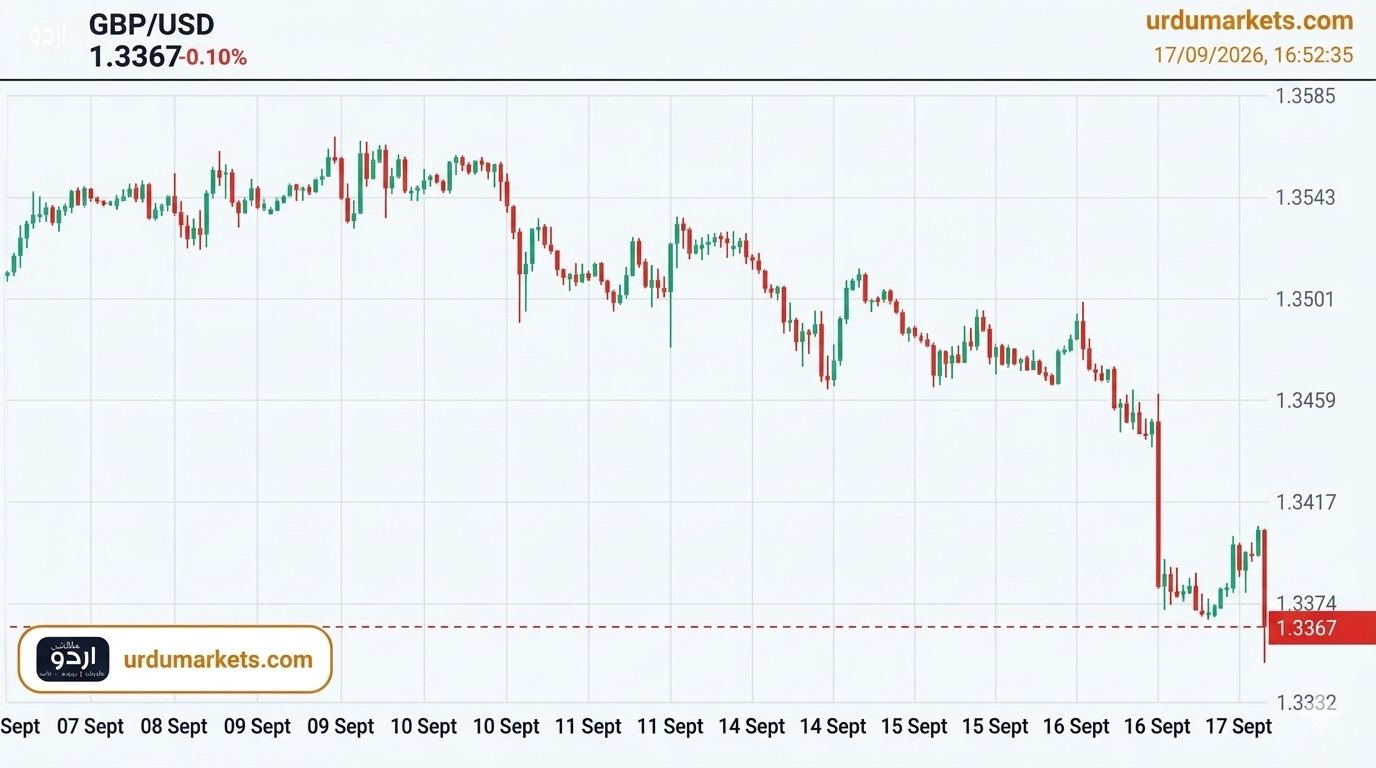Click the black Urdu logo badge

click(73, 660)
